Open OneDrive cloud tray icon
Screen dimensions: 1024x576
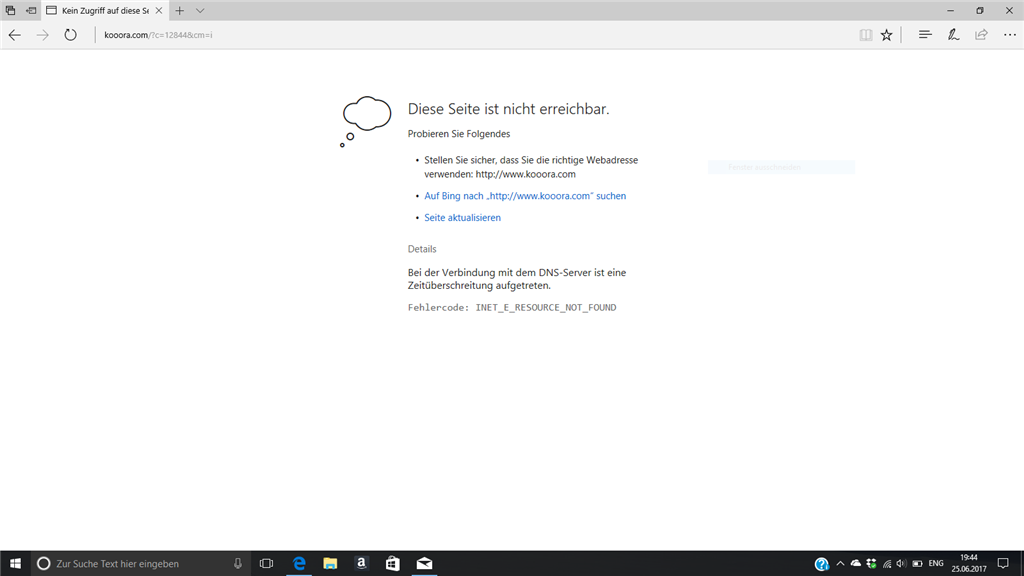tap(856, 564)
